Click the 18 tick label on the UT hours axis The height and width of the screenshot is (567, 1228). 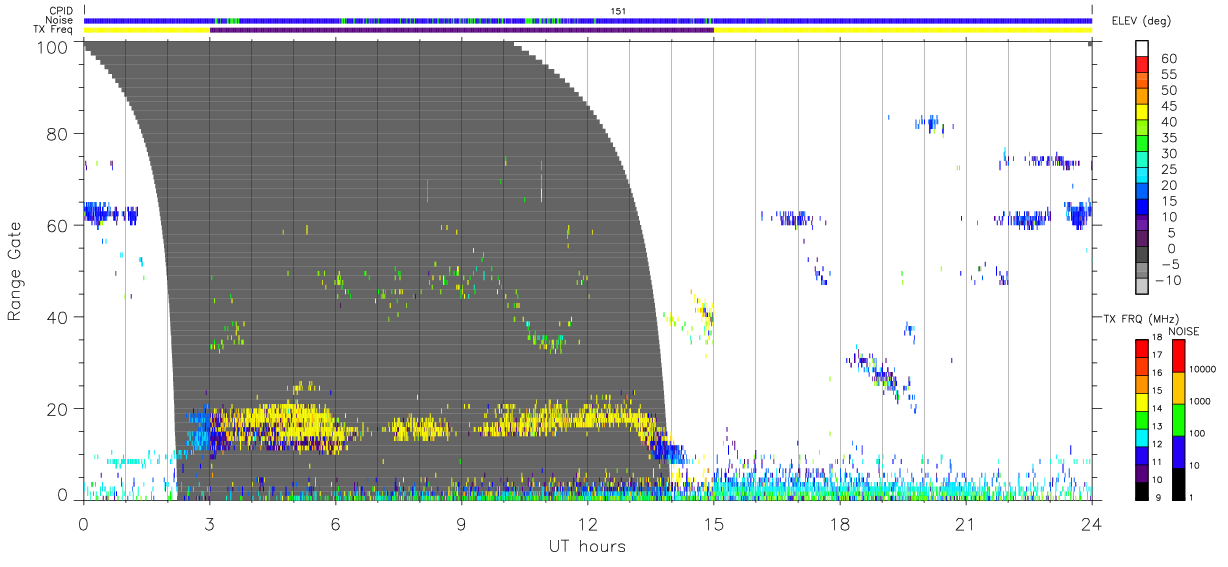[840, 524]
